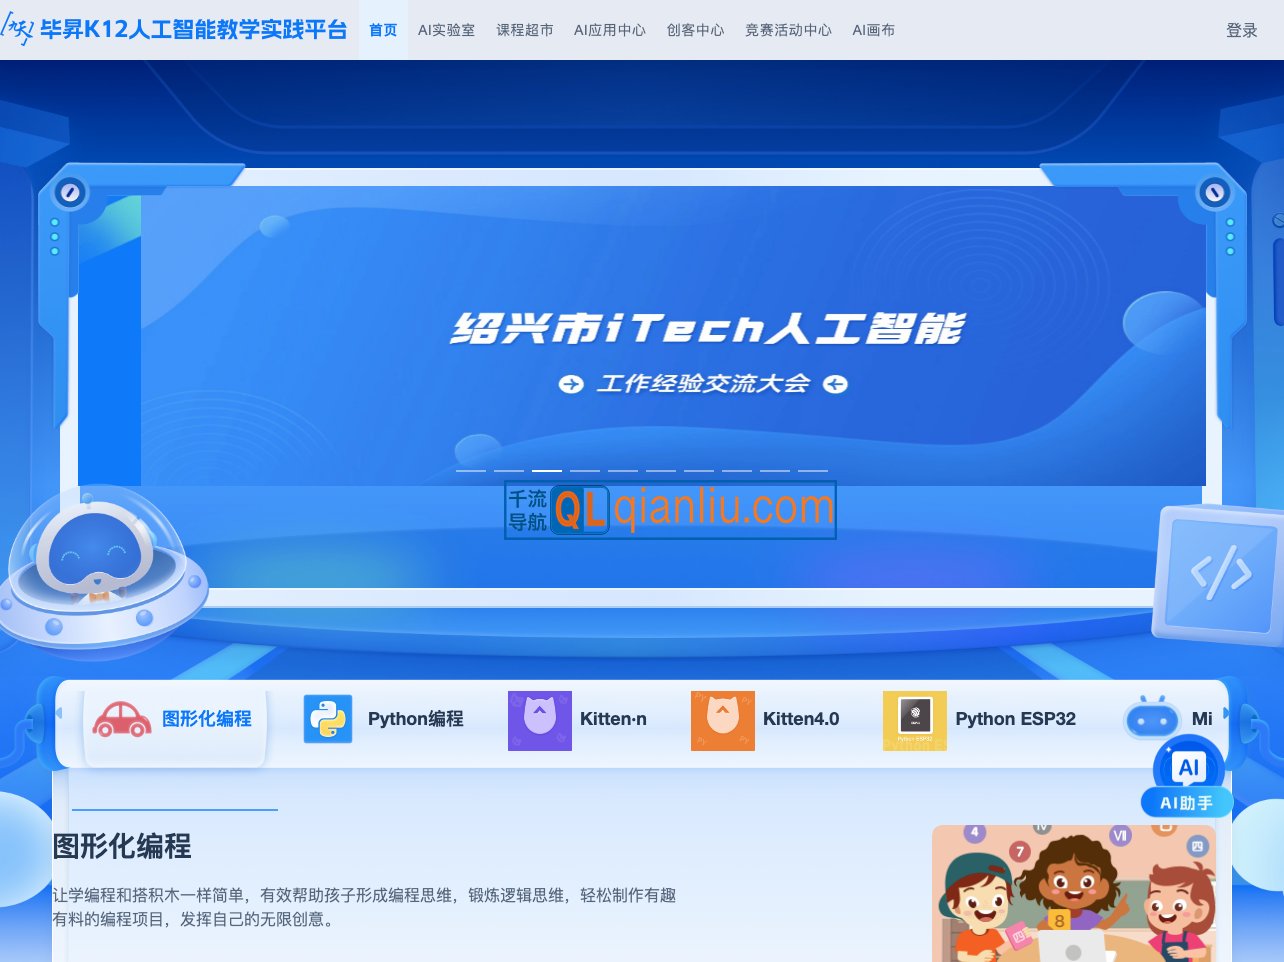Screen dimensions: 1284x962
Task: Open Python ESP32 via its board icon
Action: 915,719
